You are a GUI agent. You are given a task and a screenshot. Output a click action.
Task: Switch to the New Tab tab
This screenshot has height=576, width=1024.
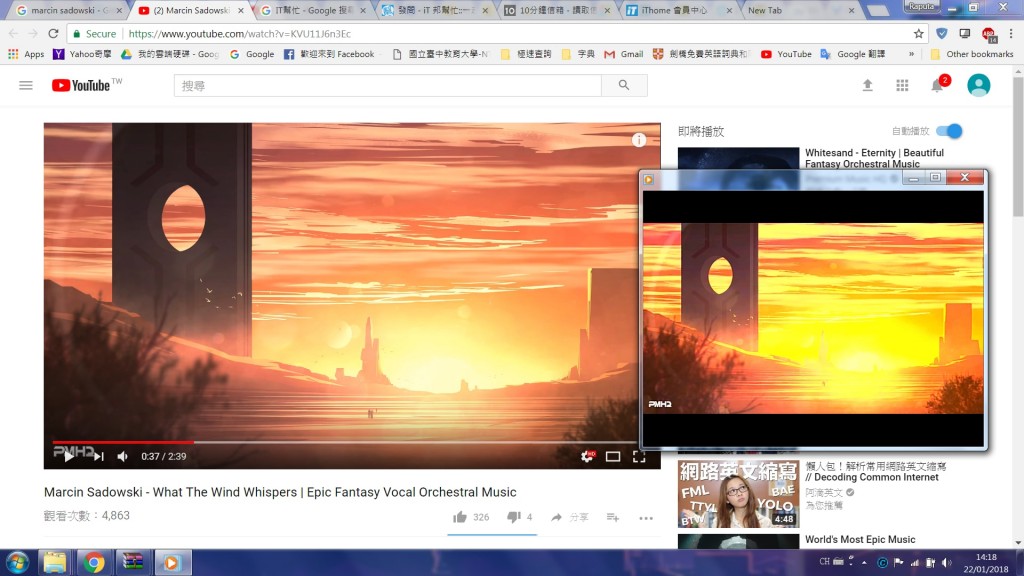coord(801,10)
